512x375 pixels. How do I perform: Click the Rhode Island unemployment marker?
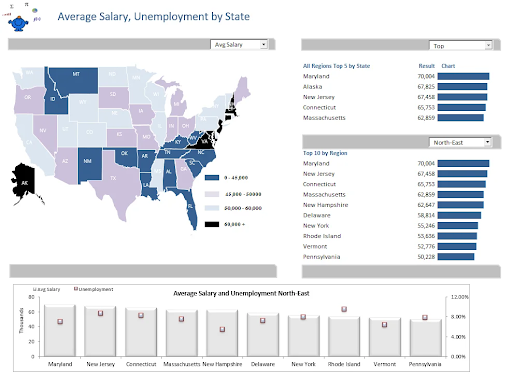point(344,309)
